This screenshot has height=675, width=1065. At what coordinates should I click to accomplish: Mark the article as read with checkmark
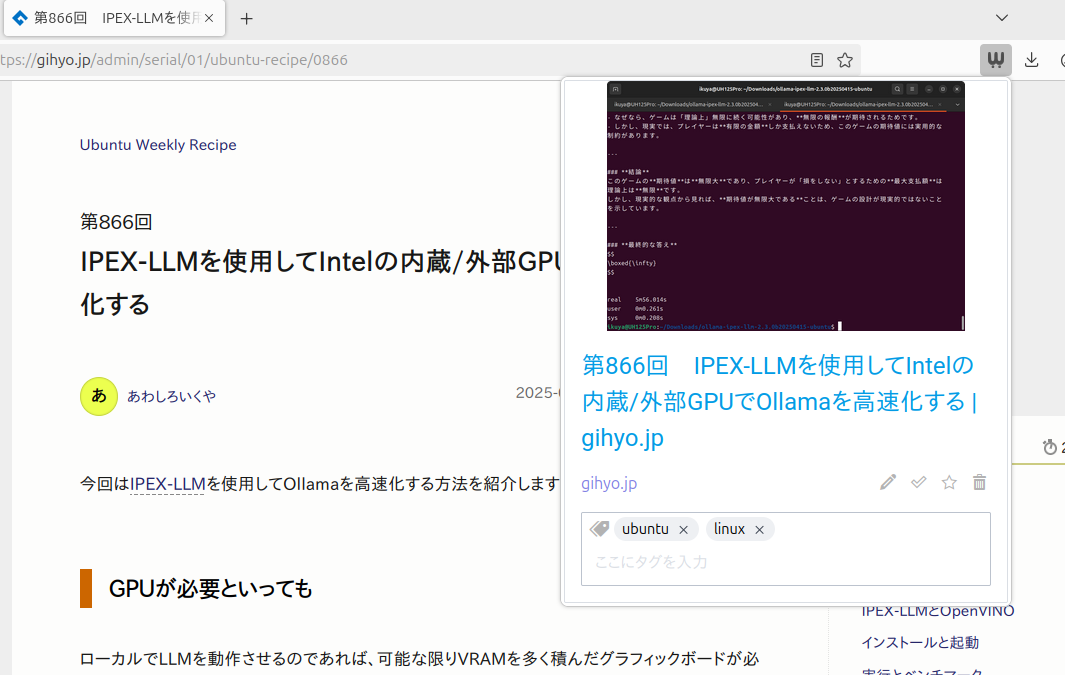coord(919,483)
